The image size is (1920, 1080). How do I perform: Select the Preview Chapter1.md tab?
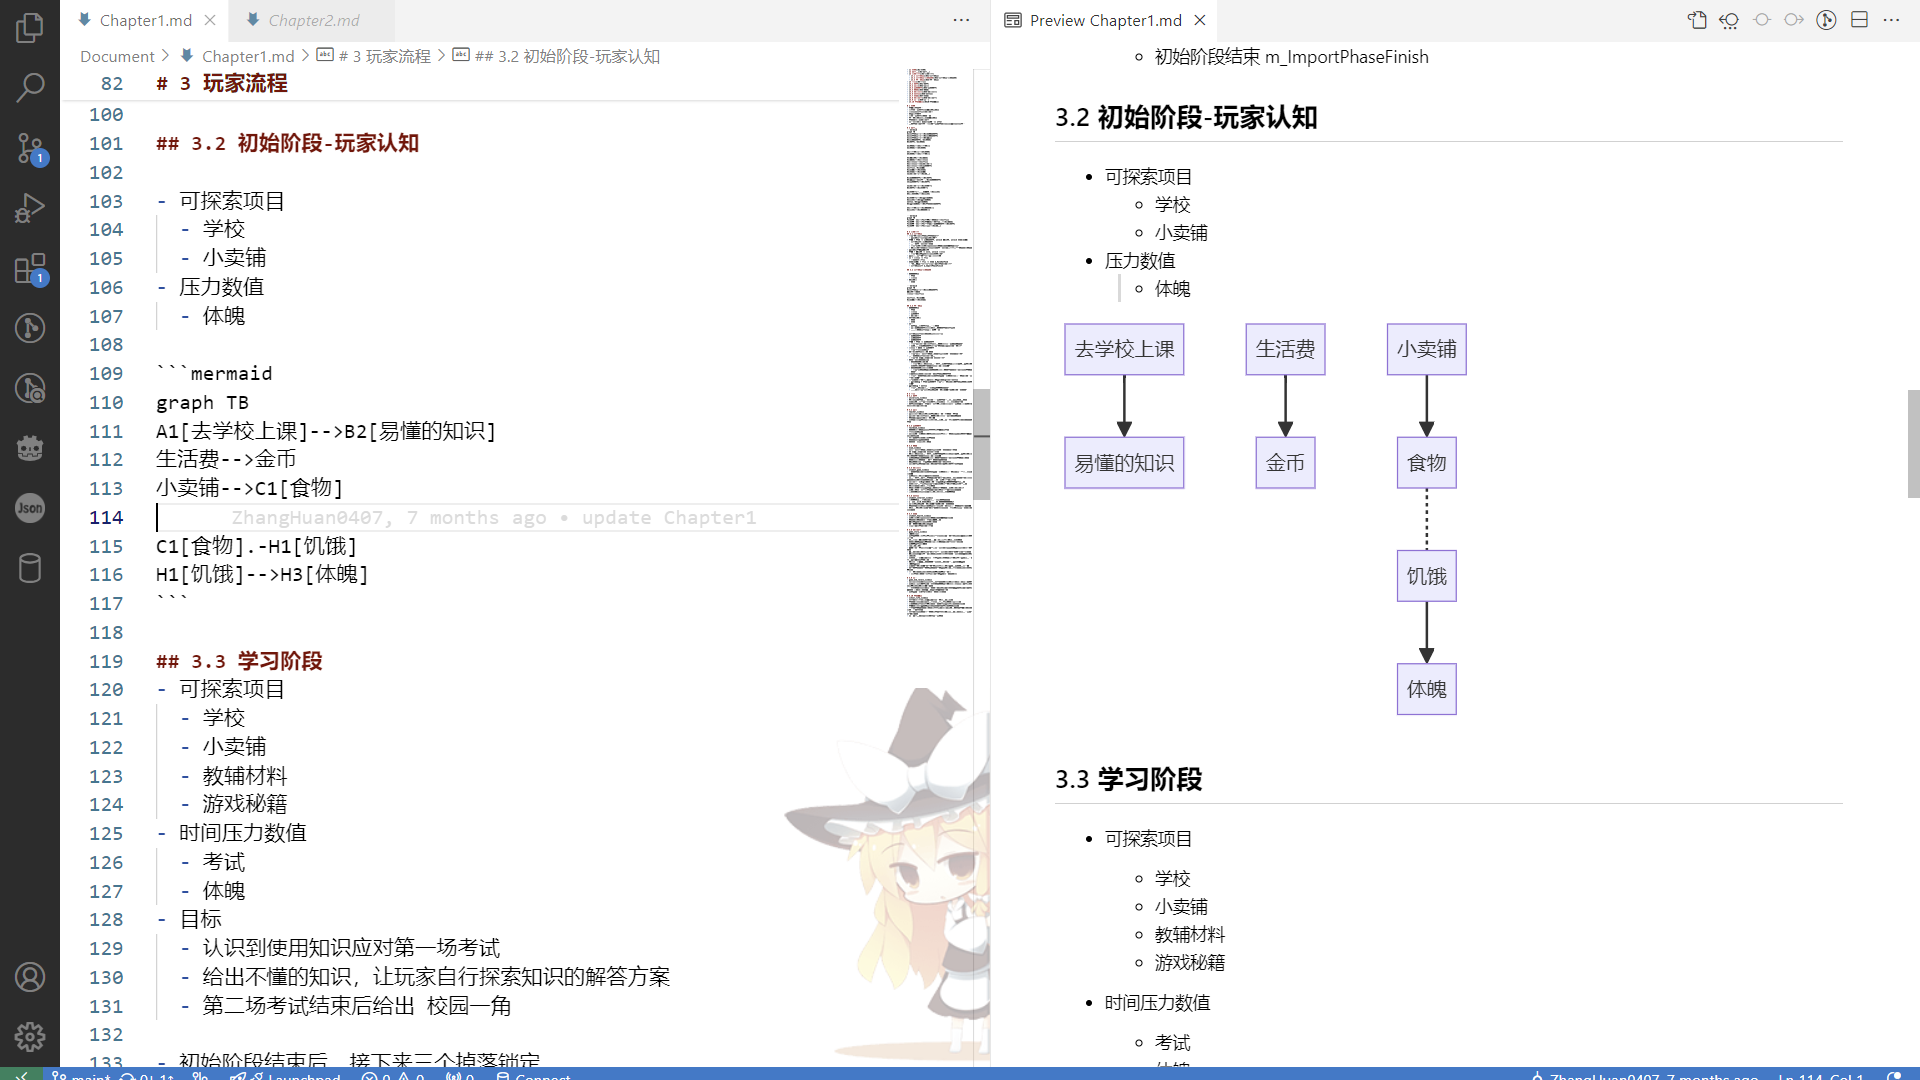coord(1105,20)
